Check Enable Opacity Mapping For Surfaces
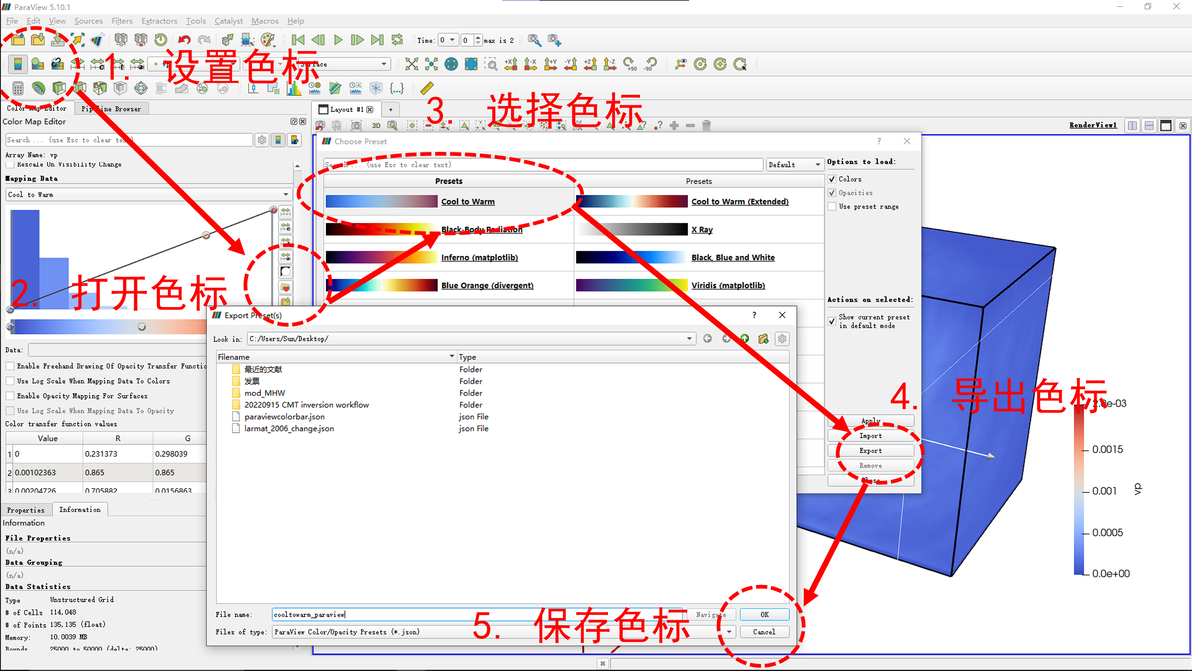The image size is (1192, 671). coord(10,396)
